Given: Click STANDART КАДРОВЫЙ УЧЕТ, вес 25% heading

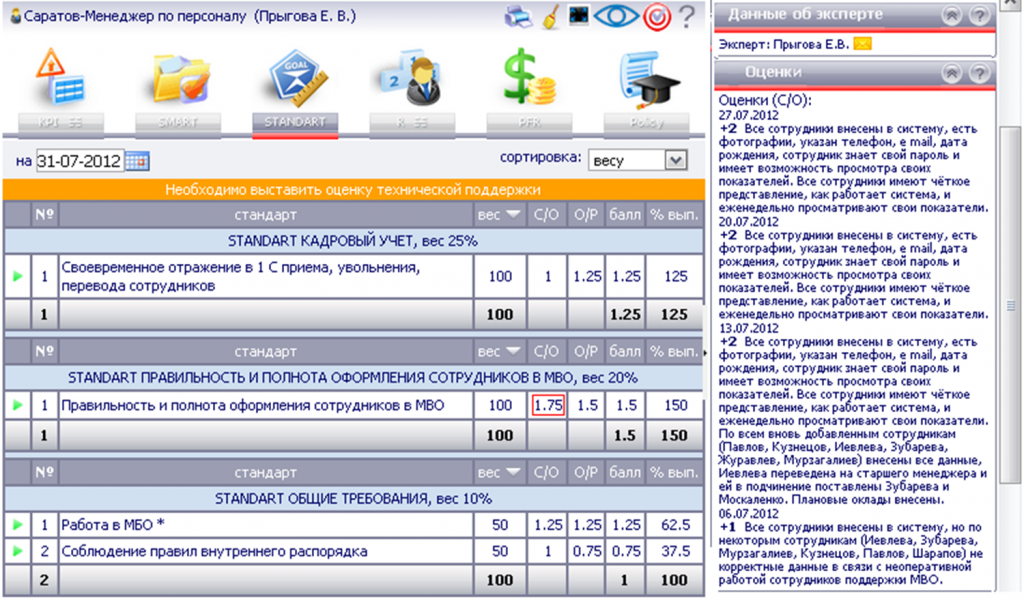Looking at the screenshot, I should coord(353,241).
